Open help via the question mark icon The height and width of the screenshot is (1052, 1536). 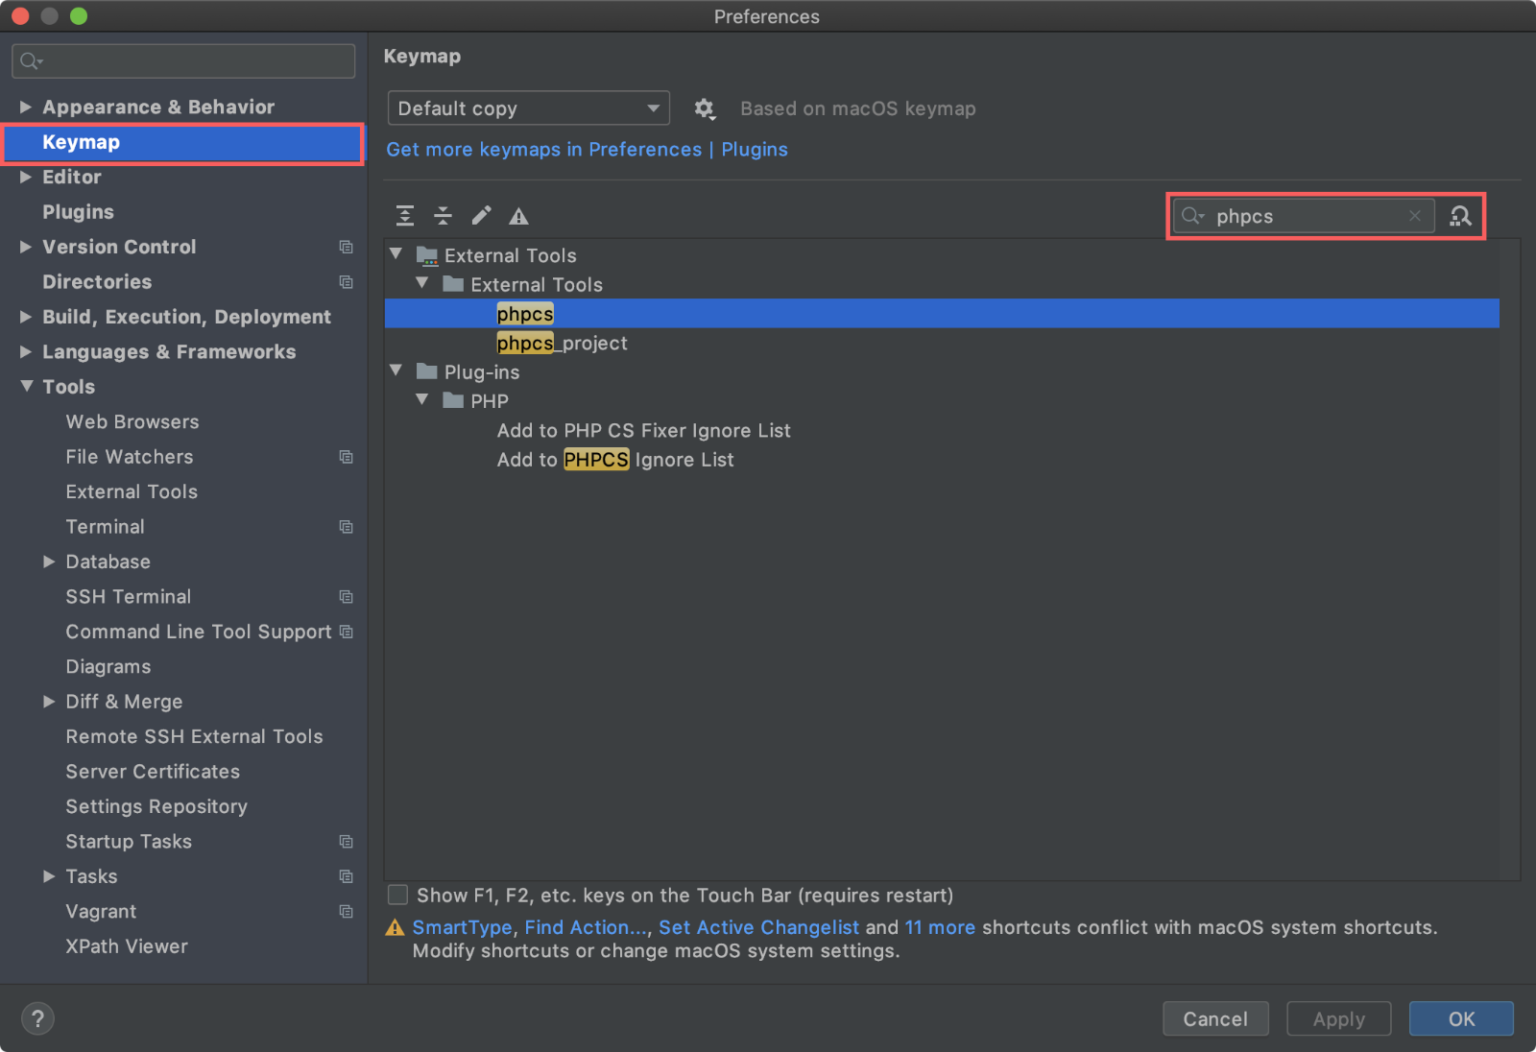[37, 1018]
